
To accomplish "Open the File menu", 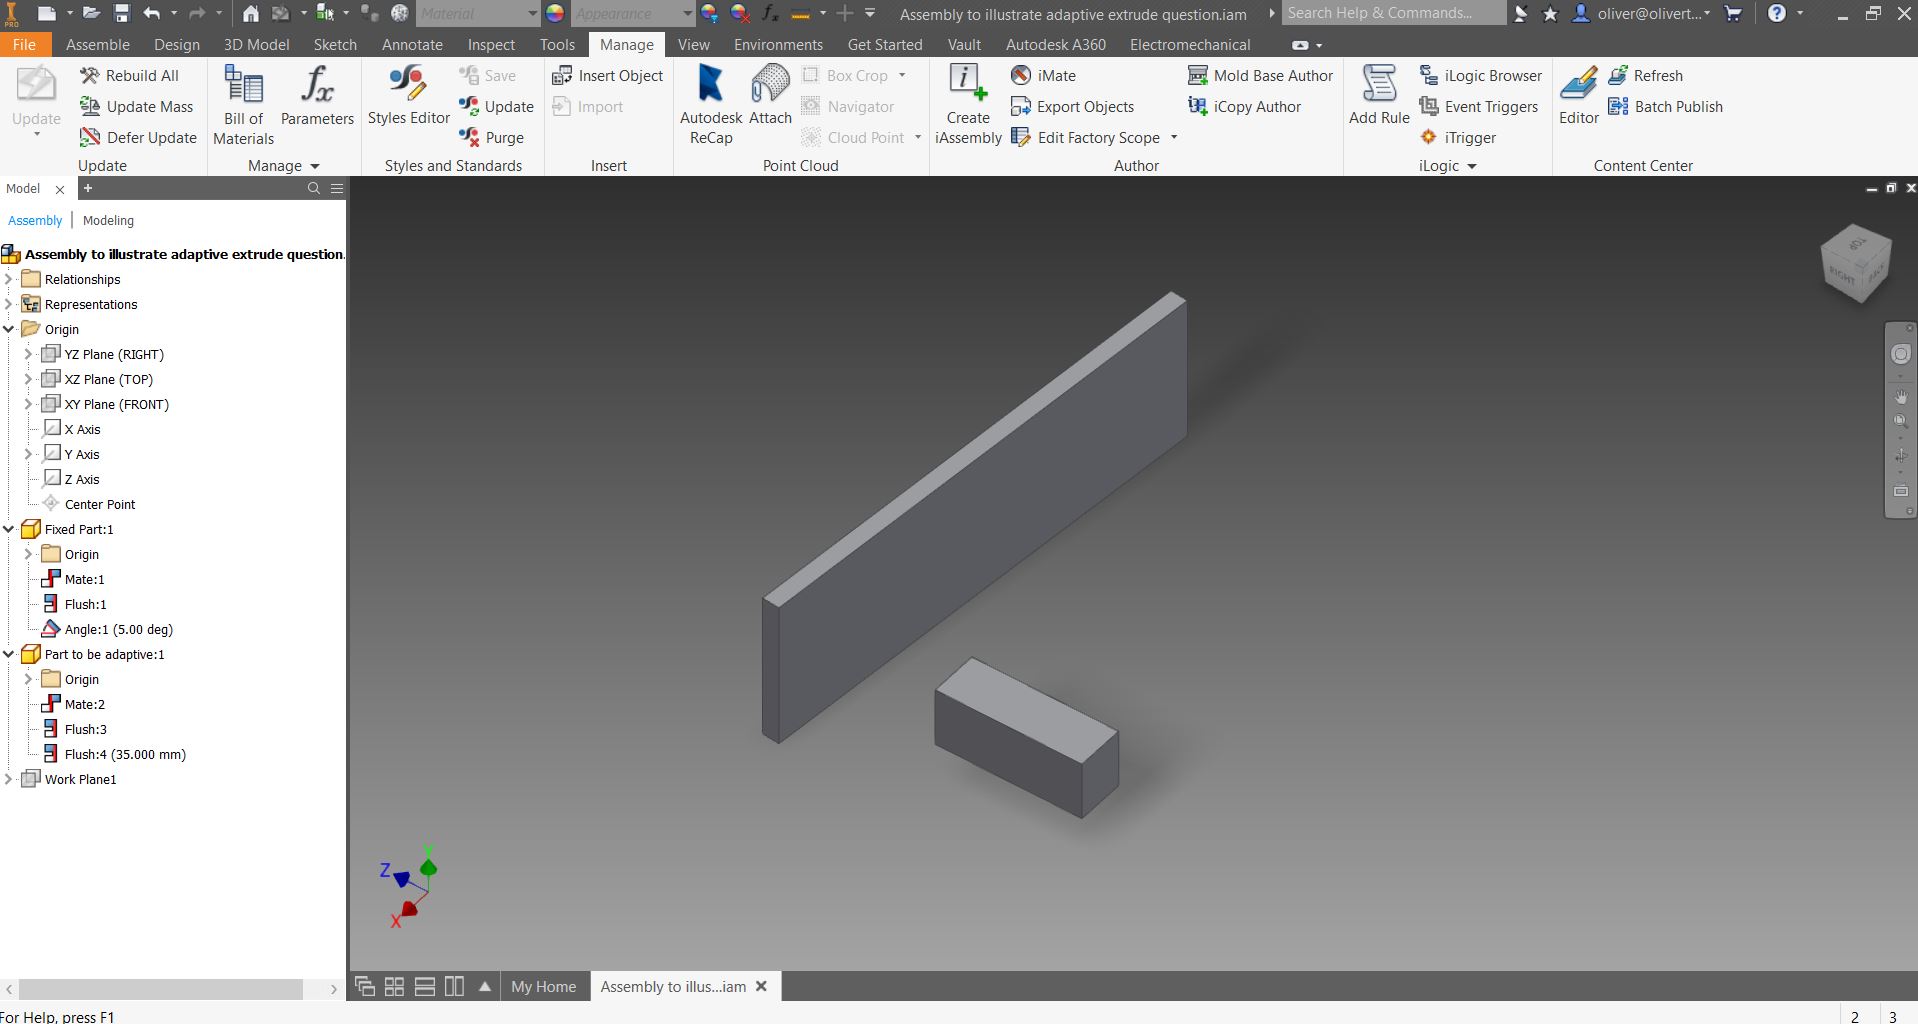I will 24,44.
